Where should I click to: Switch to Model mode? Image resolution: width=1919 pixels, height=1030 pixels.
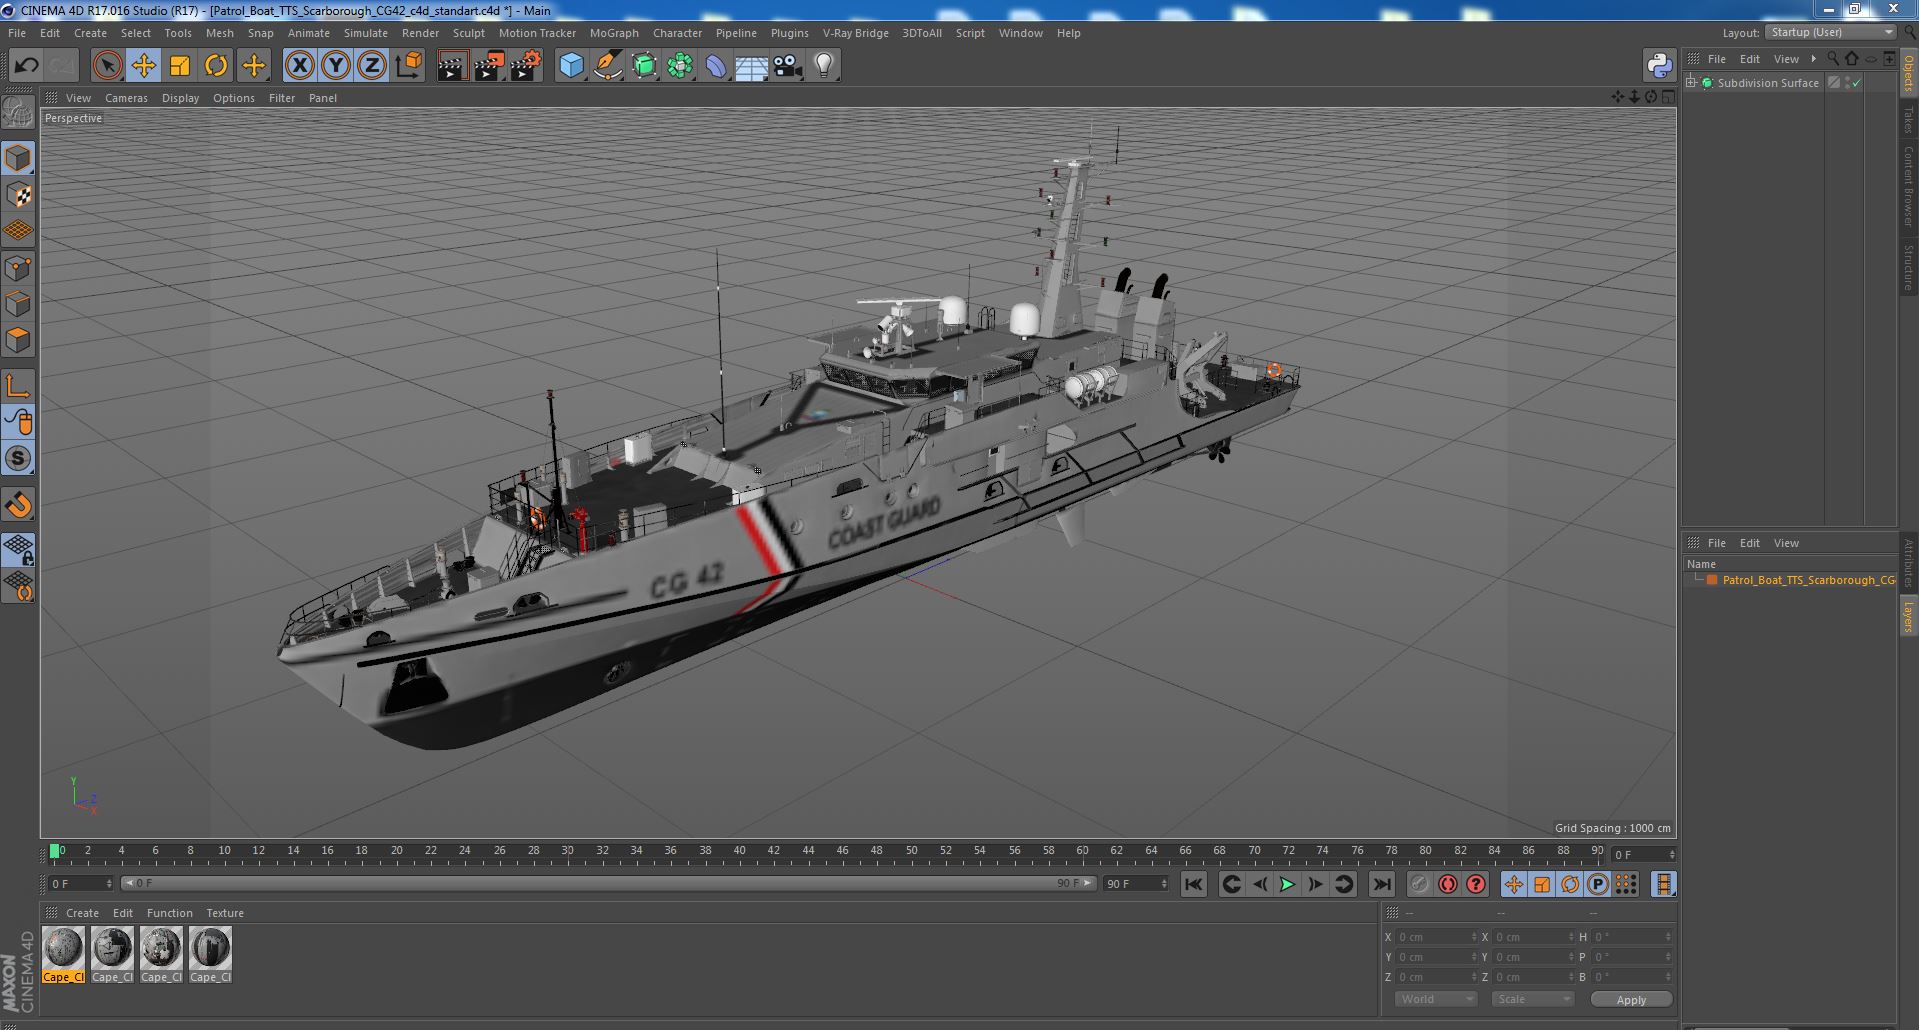click(18, 158)
